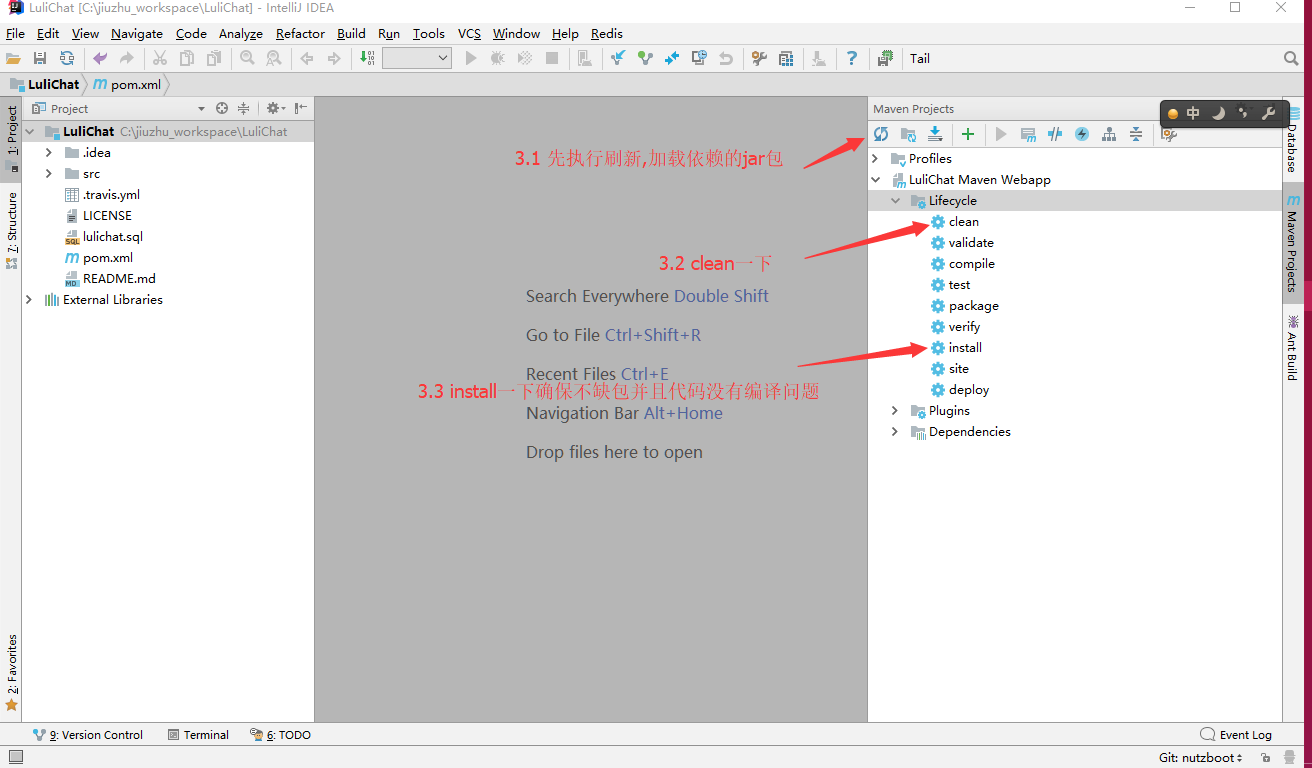Click the Cut scissors icon
Screen dimensions: 1312x768
pyautogui.click(x=160, y=59)
